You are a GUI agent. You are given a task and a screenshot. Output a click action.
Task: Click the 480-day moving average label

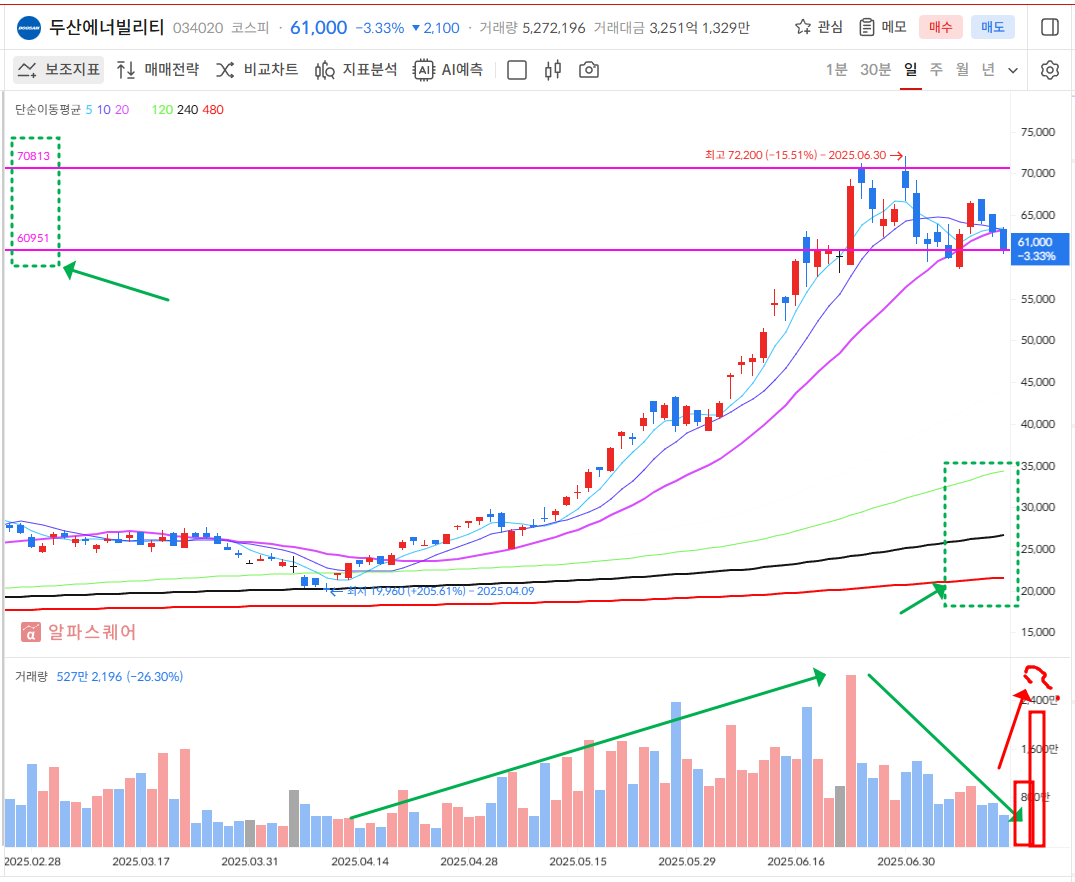(213, 110)
